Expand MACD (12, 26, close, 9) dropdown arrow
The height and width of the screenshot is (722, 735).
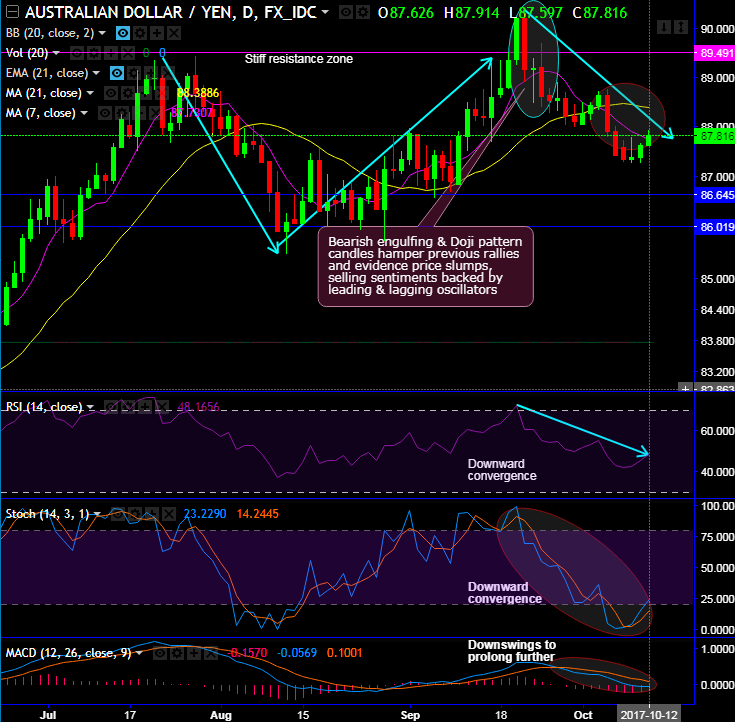(139, 653)
